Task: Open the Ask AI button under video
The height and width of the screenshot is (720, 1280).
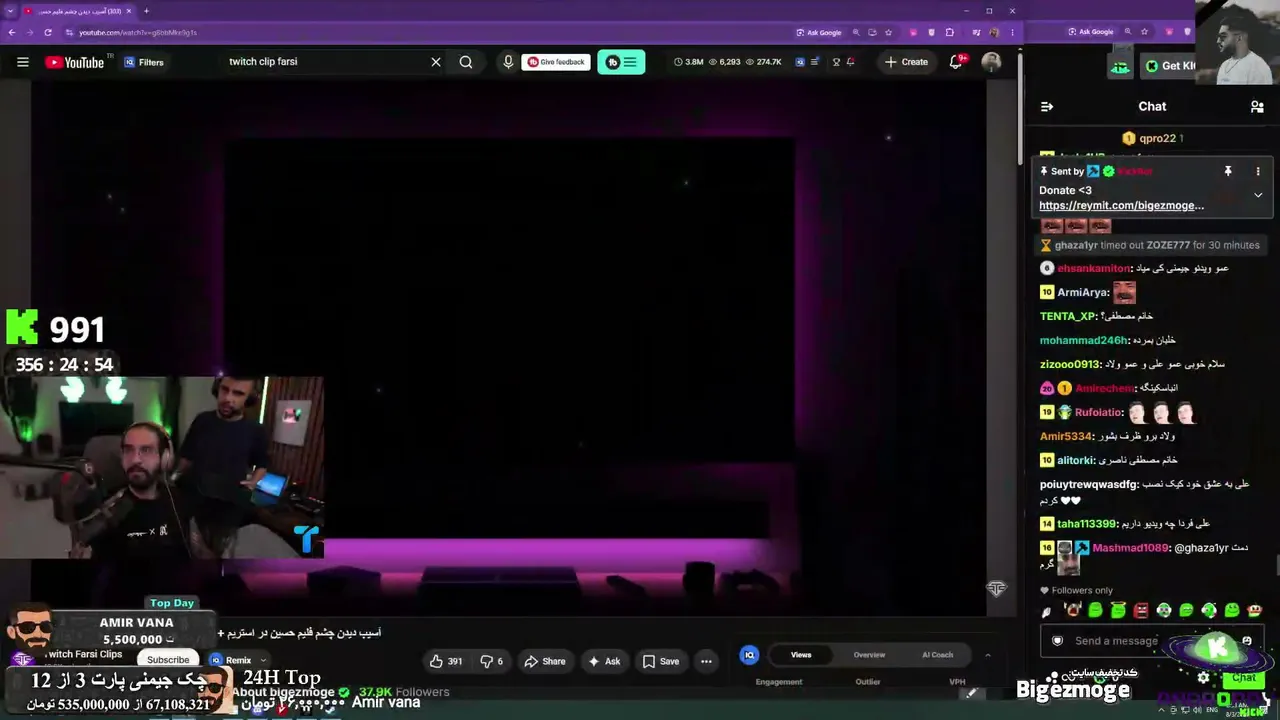Action: tap(604, 661)
